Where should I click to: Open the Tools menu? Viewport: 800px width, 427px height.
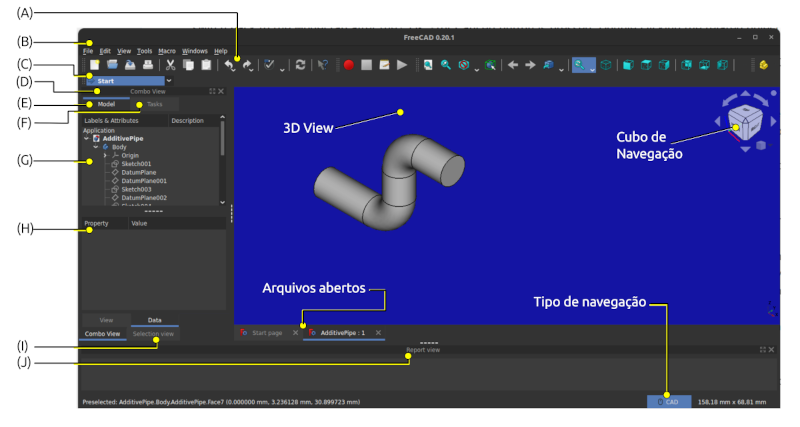pos(144,51)
